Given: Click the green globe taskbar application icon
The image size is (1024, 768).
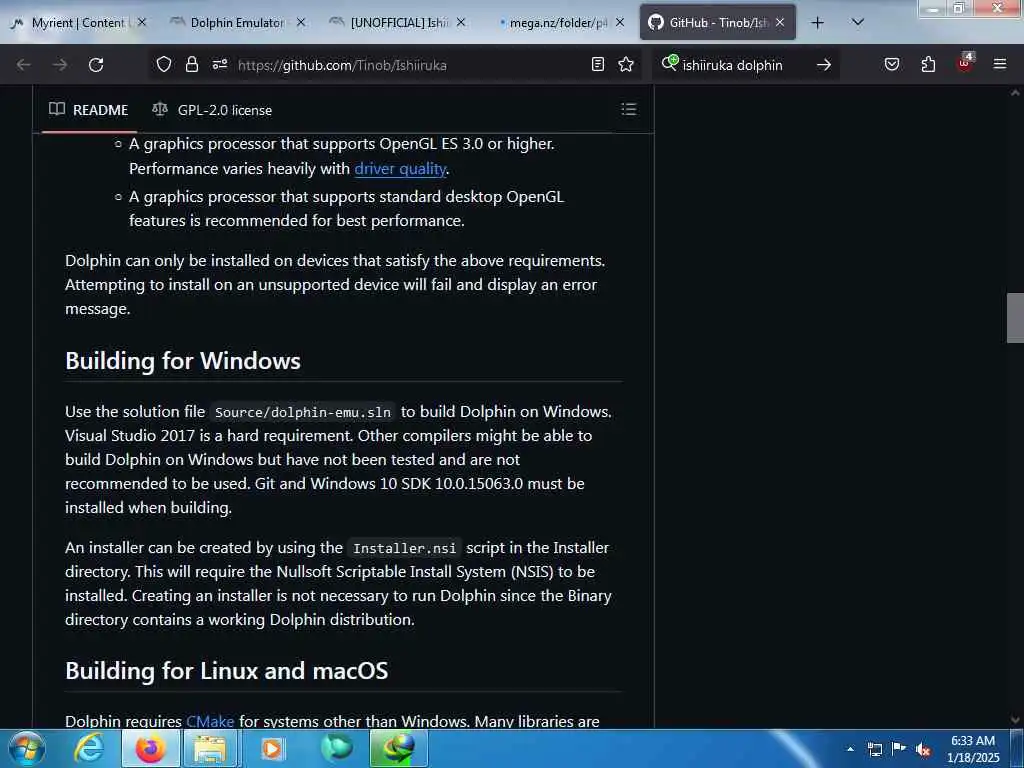Looking at the screenshot, I should [398, 748].
